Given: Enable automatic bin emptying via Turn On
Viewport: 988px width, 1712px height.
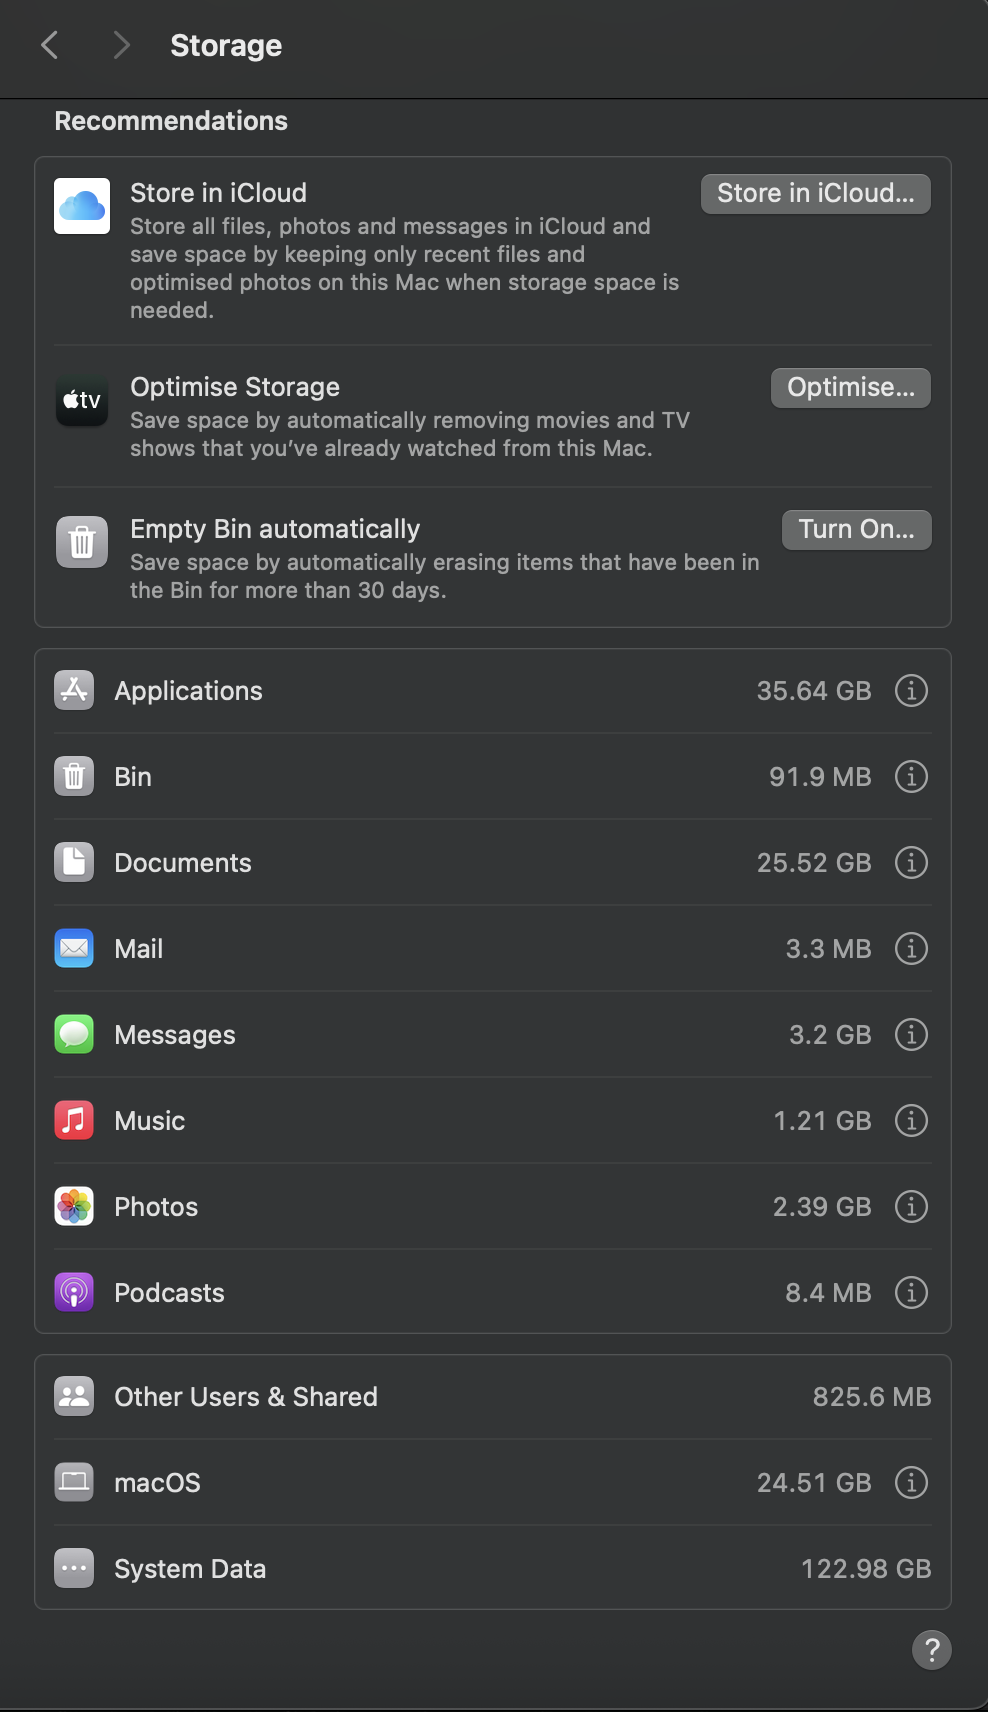Looking at the screenshot, I should pyautogui.click(x=856, y=529).
